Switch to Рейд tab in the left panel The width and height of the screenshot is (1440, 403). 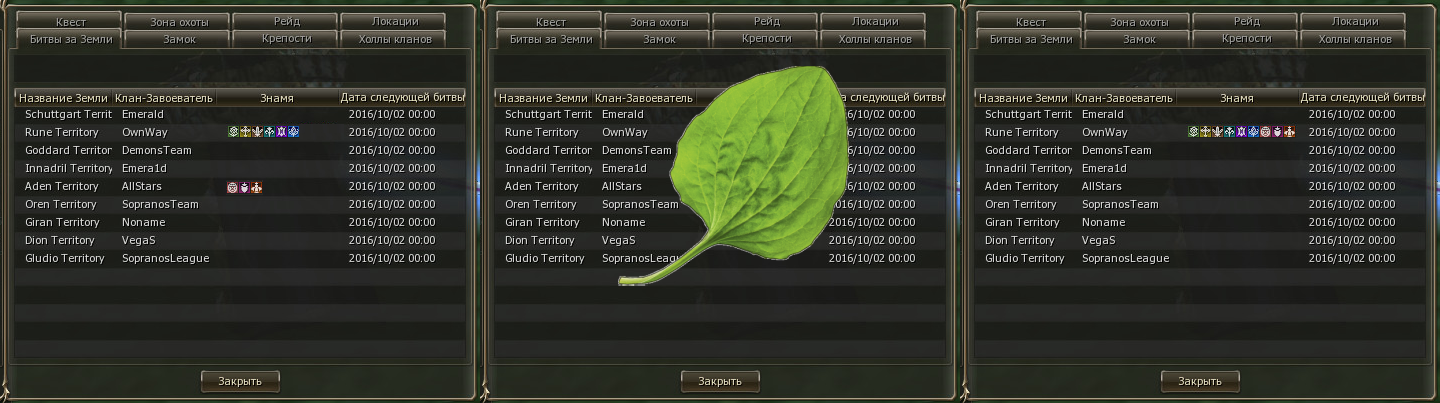coord(286,21)
